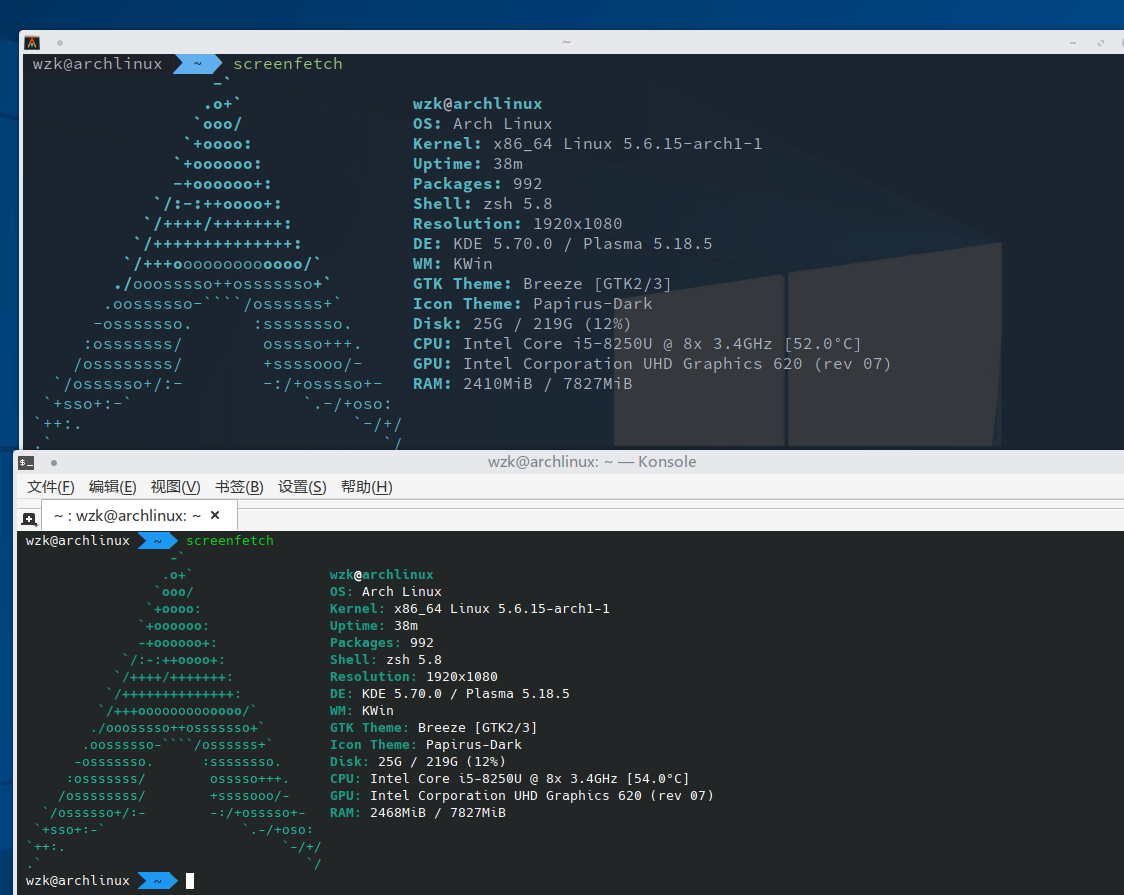Image resolution: width=1124 pixels, height=895 pixels.
Task: Click the GPU line in the Konsole window
Action: [x=522, y=796]
